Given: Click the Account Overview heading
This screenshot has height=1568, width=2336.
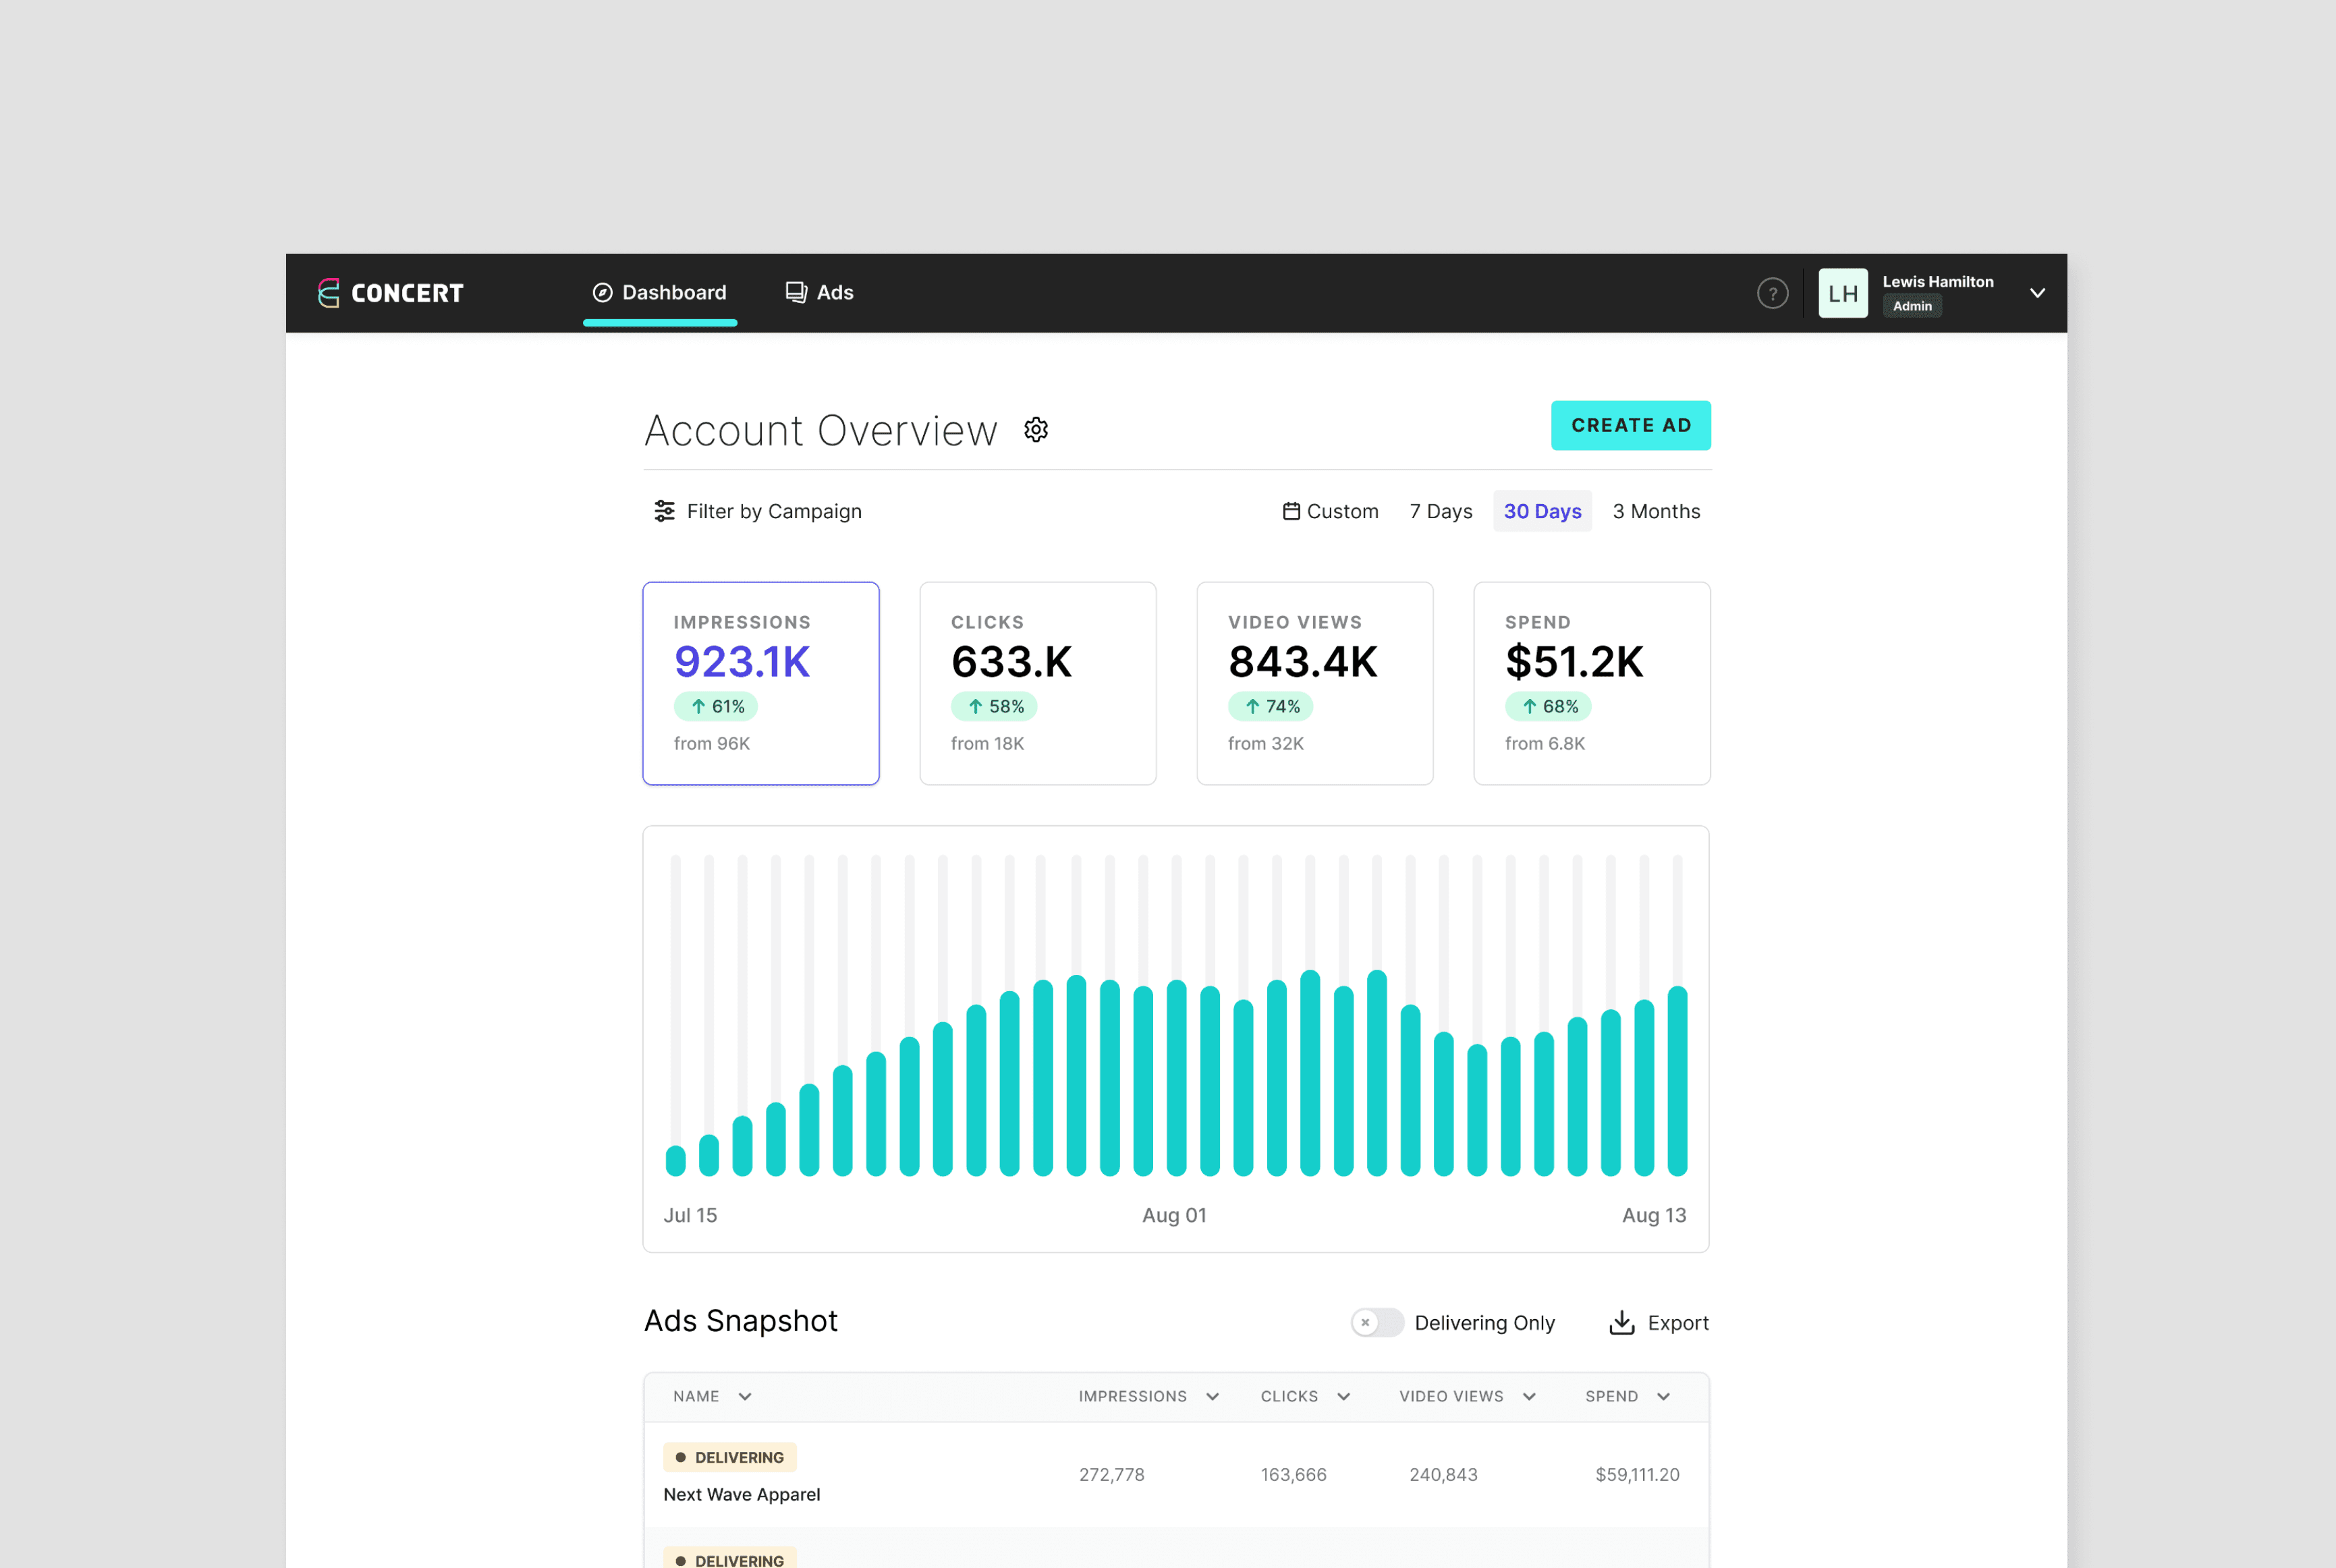Looking at the screenshot, I should [x=821, y=431].
